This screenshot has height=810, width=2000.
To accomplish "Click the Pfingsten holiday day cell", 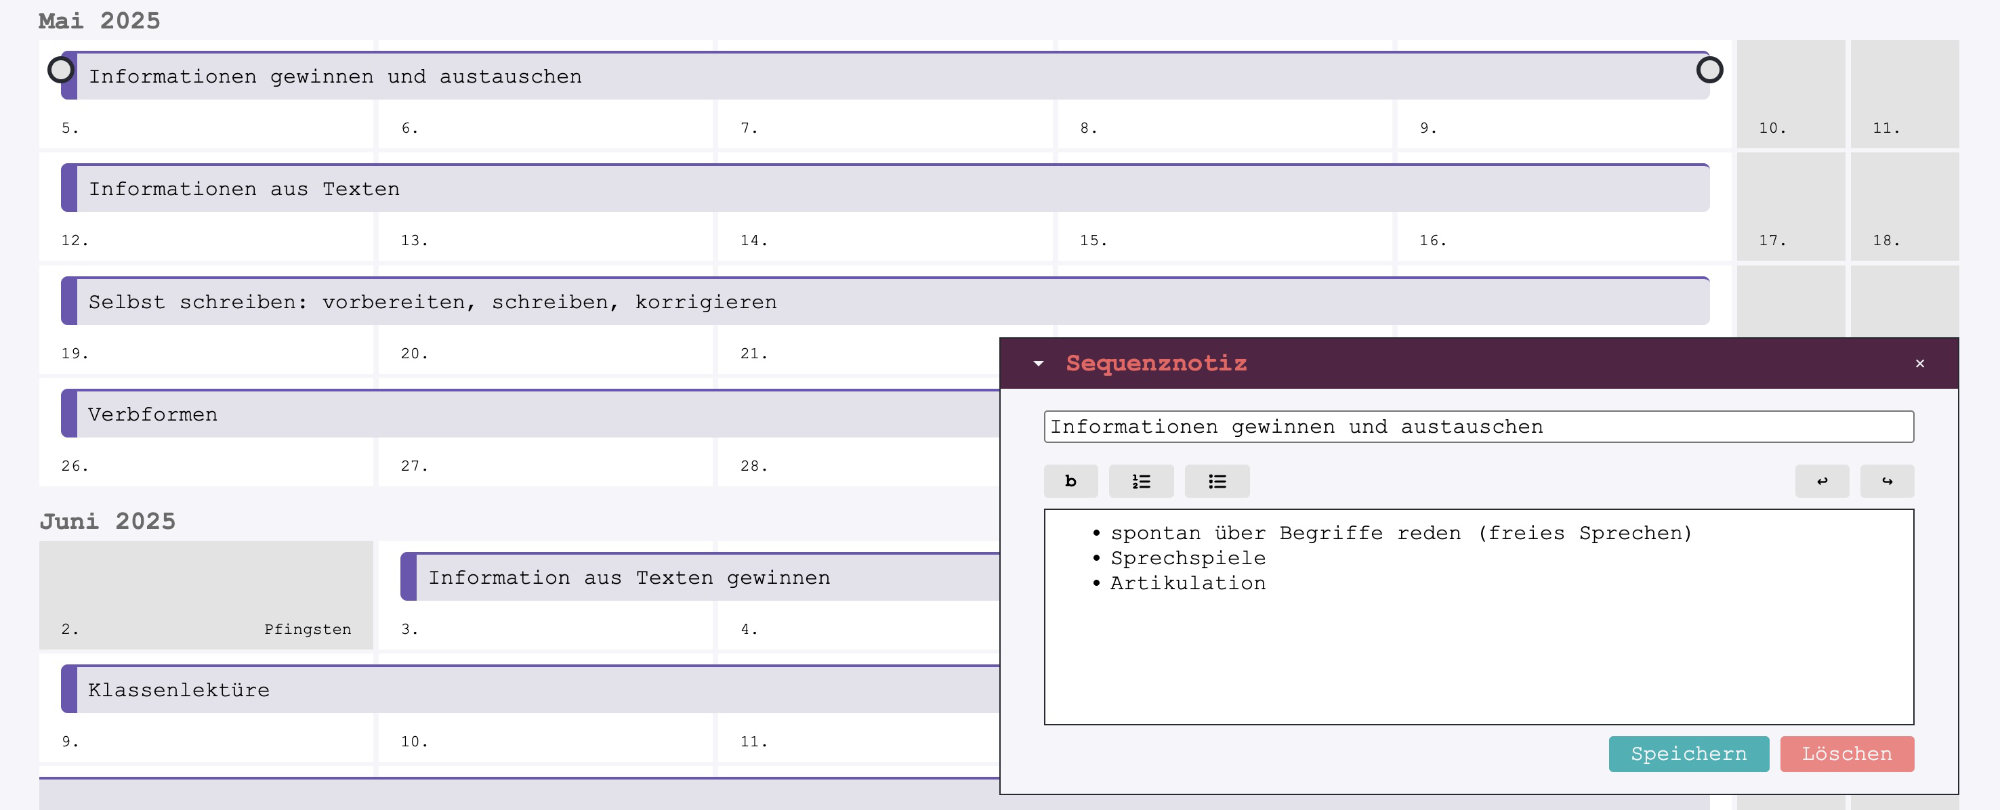I will click(205, 595).
